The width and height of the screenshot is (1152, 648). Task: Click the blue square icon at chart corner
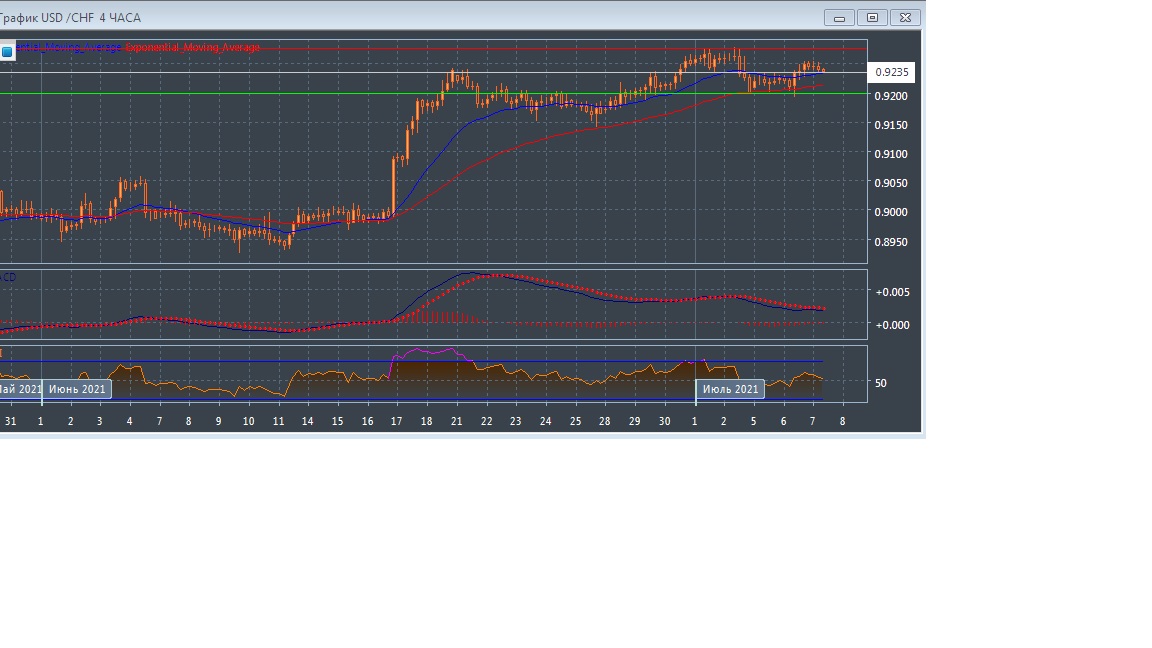tap(7, 52)
